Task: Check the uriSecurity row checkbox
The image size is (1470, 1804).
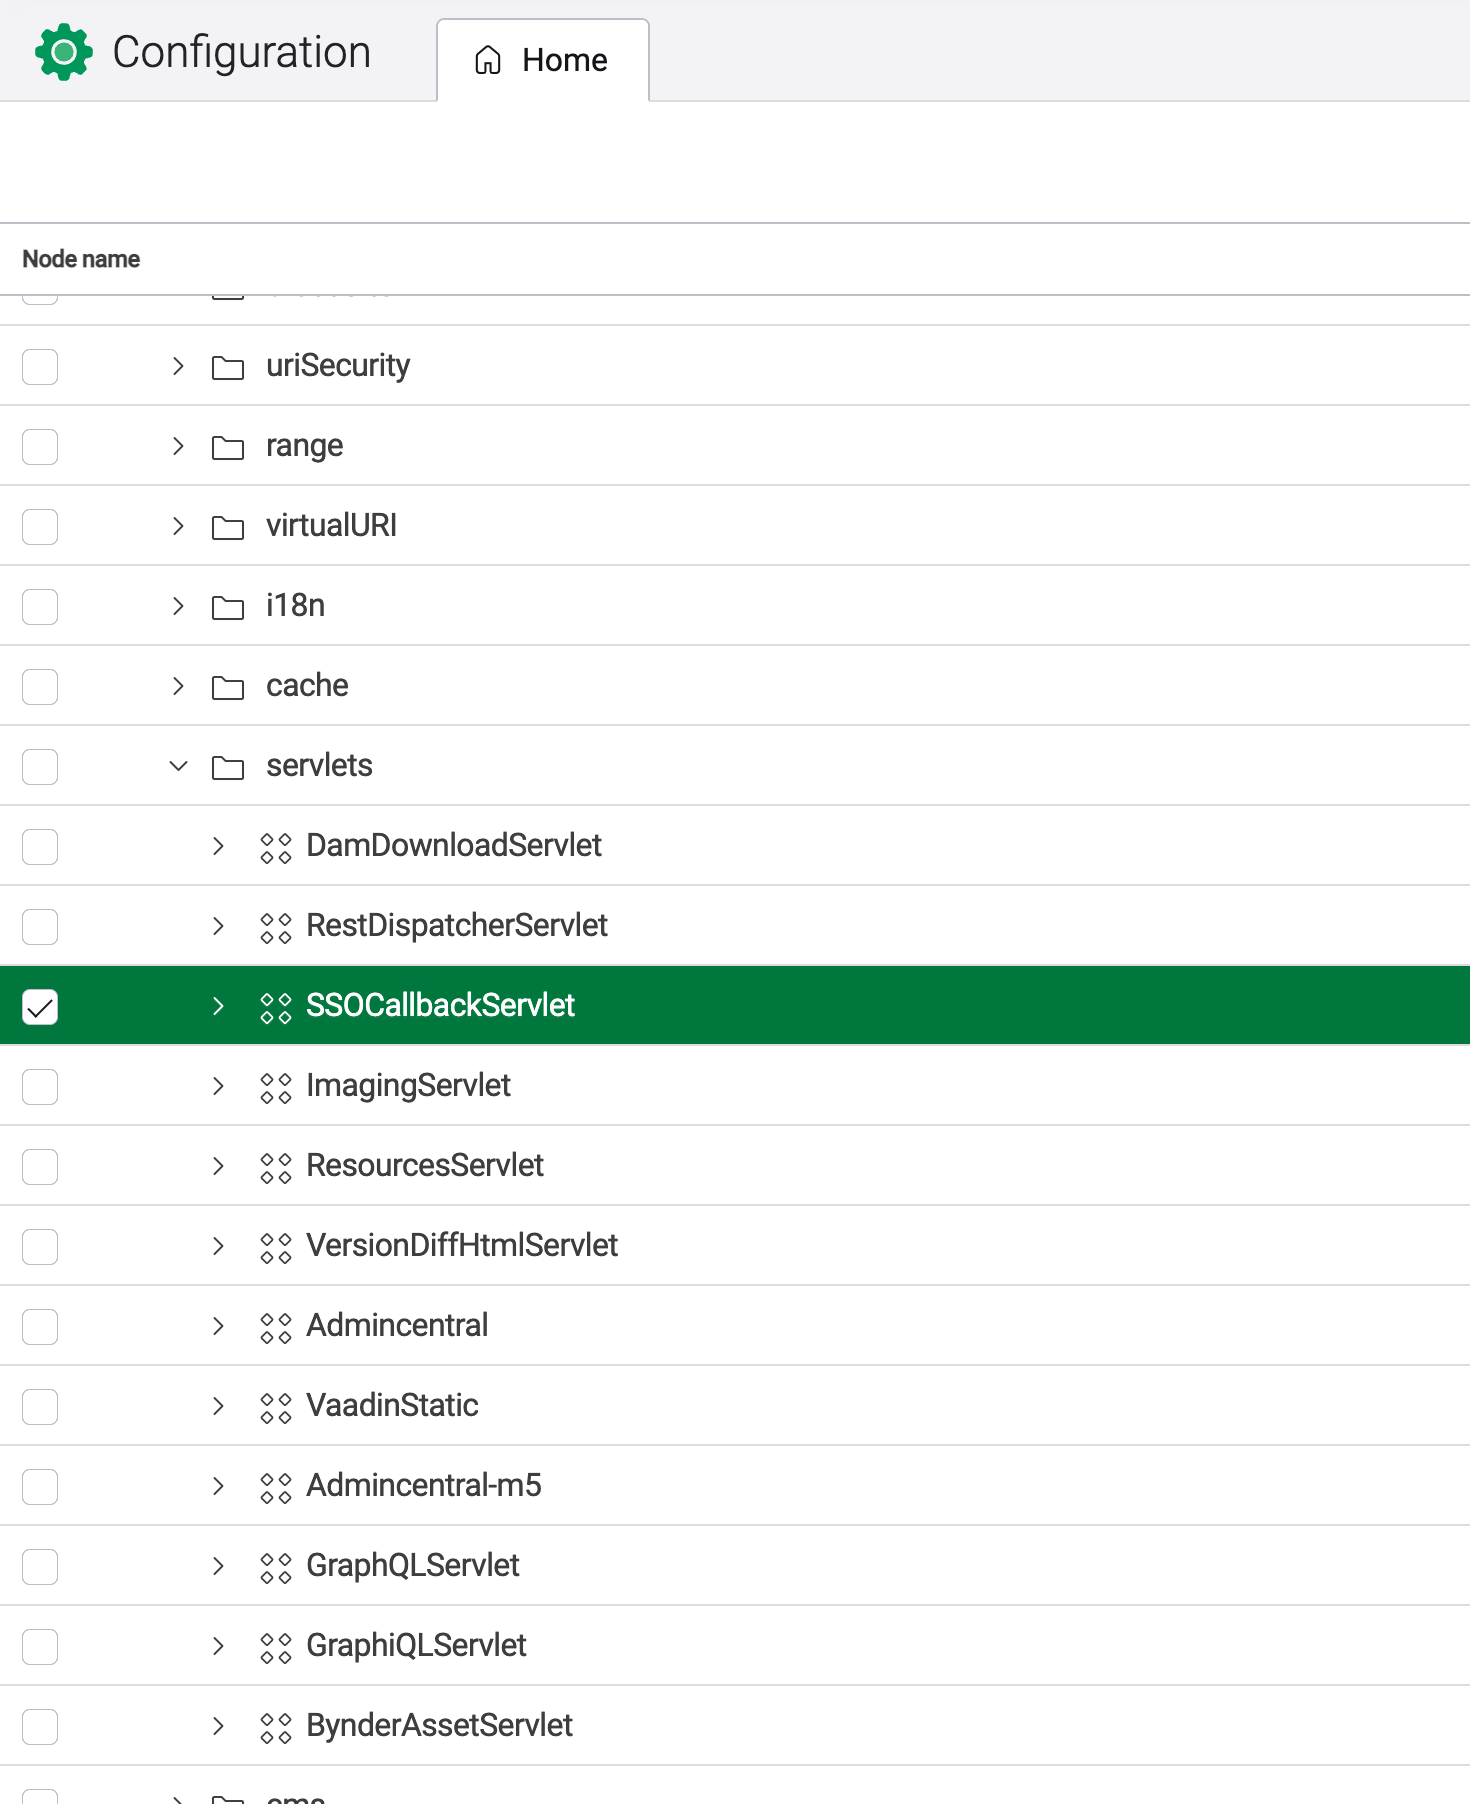Action: [40, 367]
